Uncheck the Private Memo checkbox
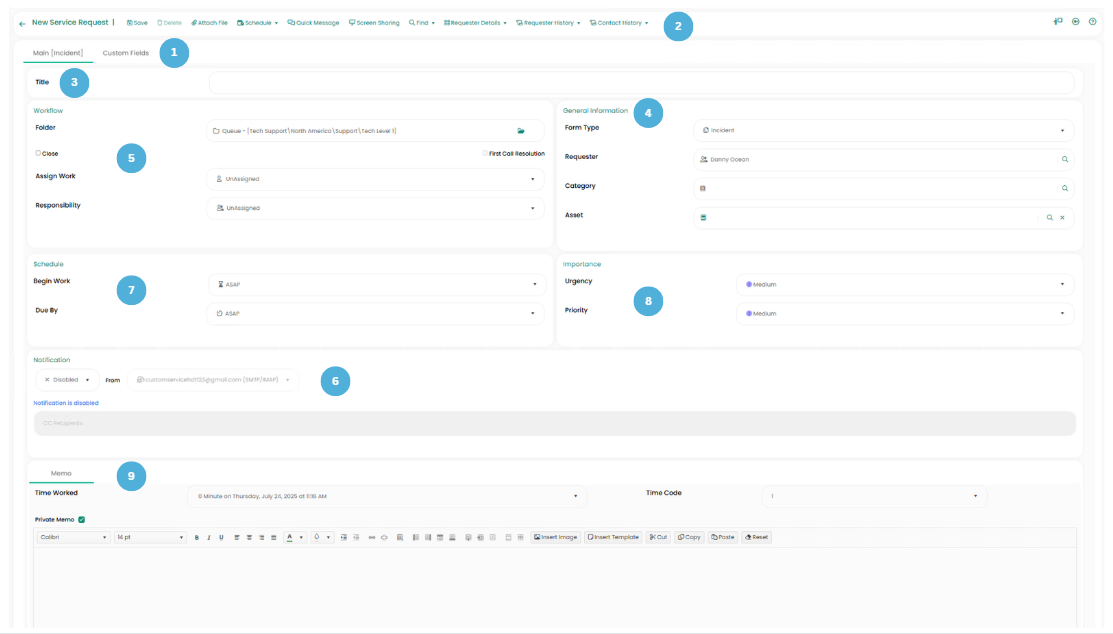 click(x=81, y=519)
